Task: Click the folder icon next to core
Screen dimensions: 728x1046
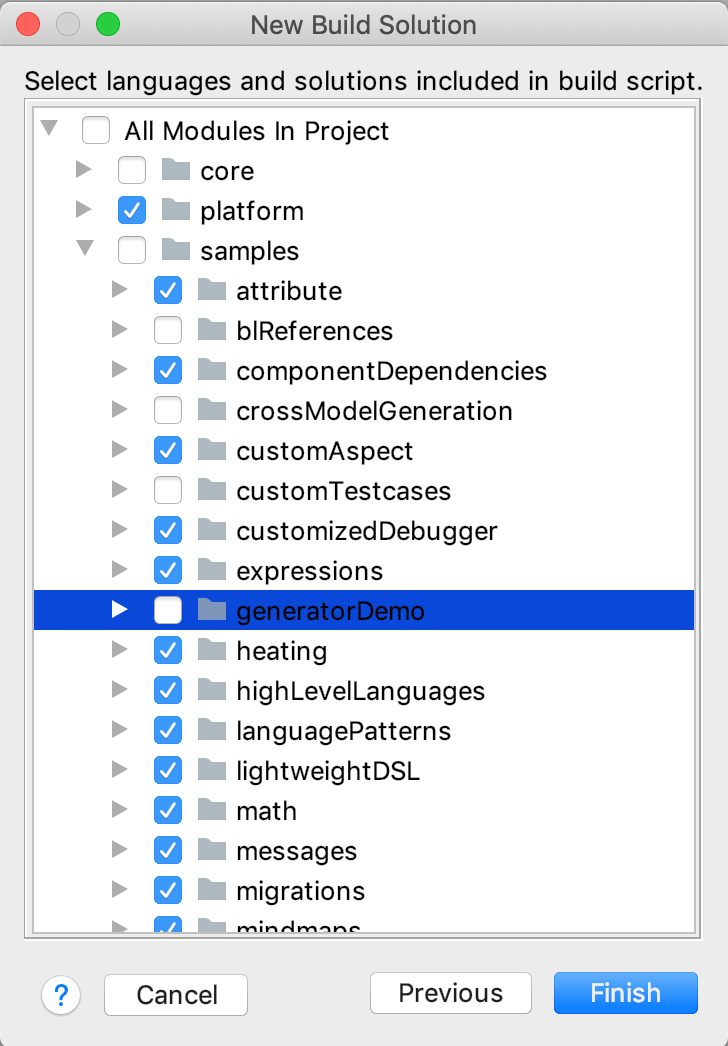Action: (176, 171)
